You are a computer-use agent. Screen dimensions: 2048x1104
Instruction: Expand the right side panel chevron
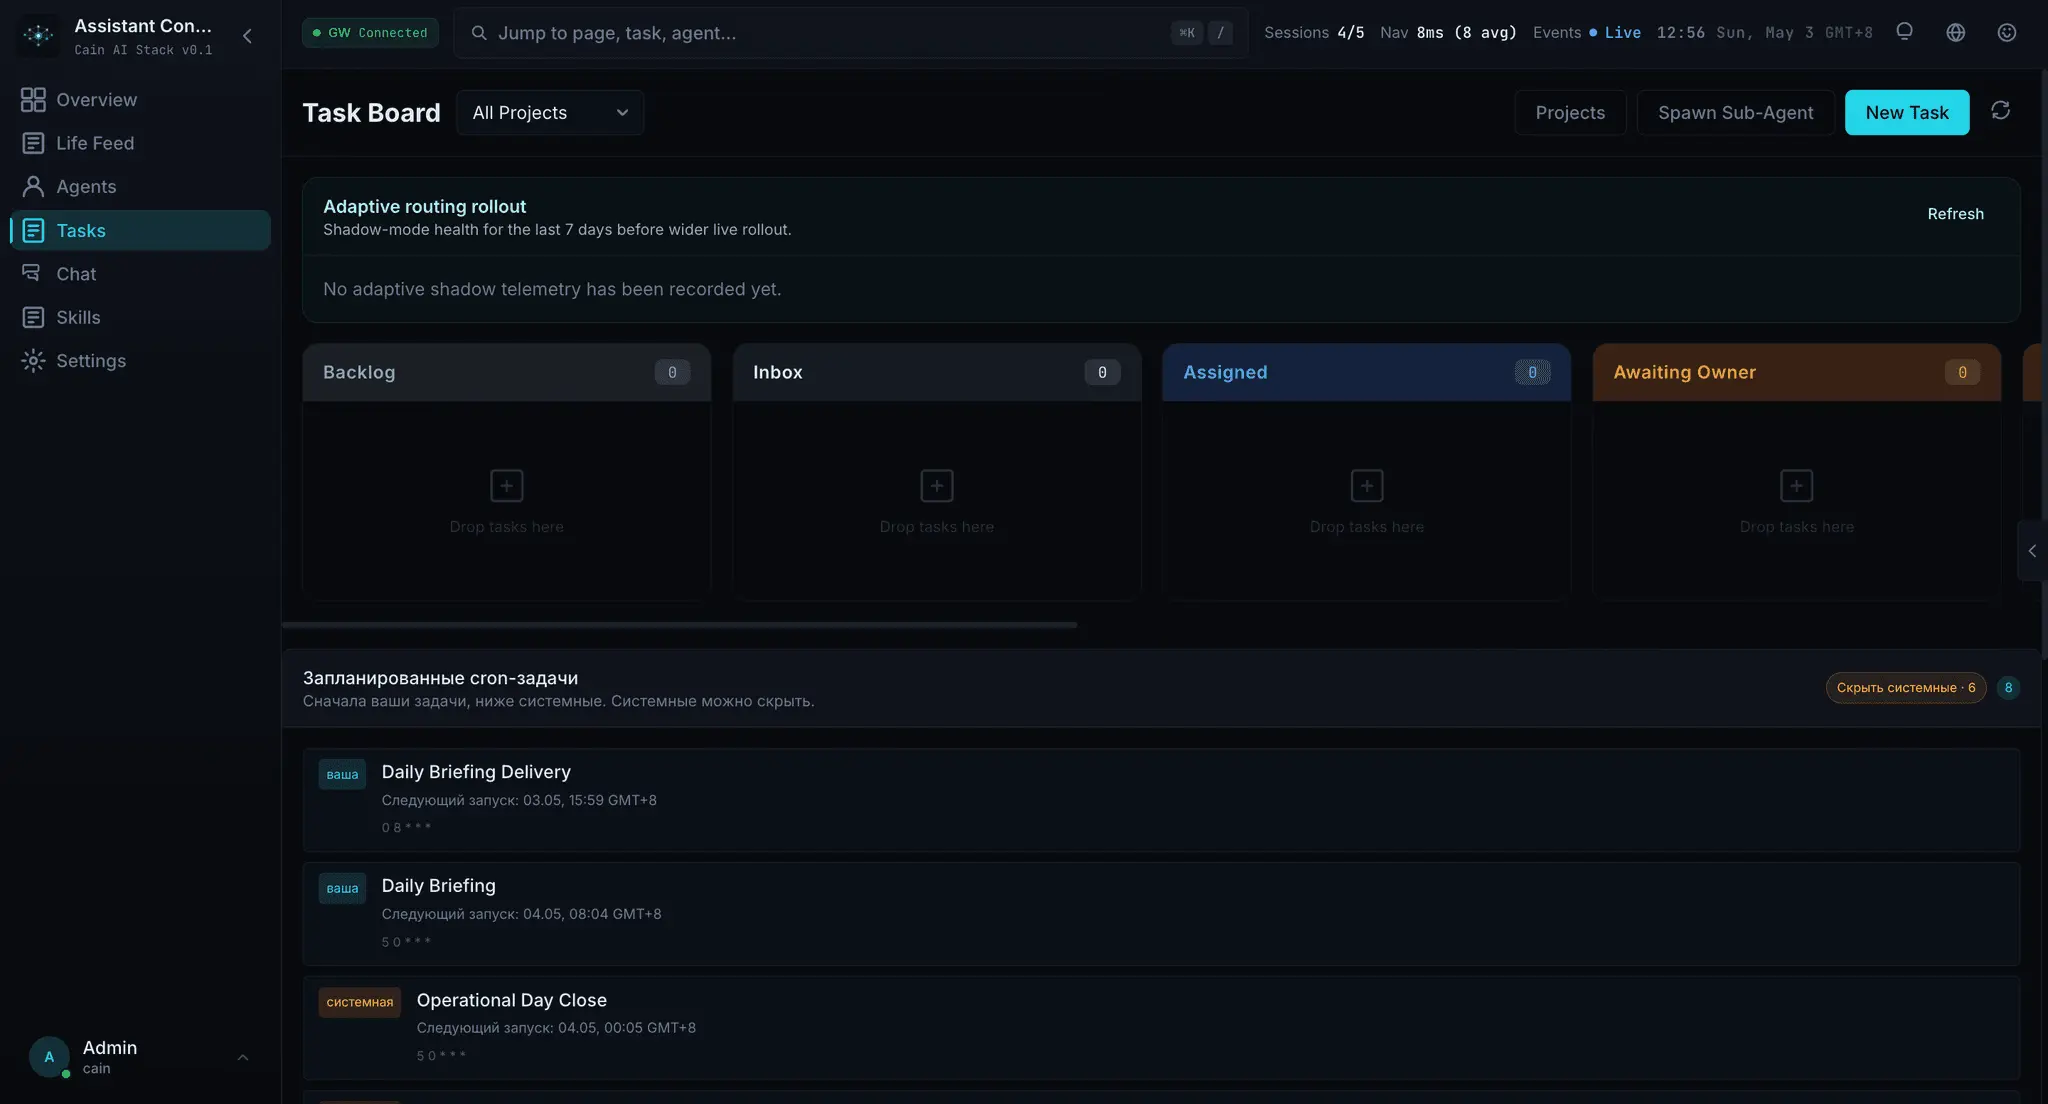(x=2032, y=551)
